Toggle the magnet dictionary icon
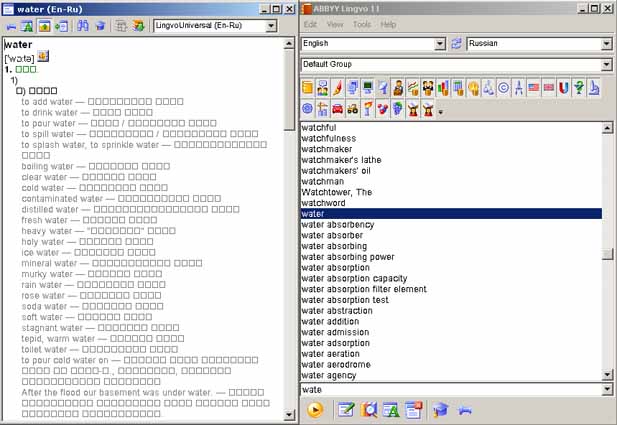Image resolution: width=617 pixels, height=425 pixels. [x=564, y=88]
